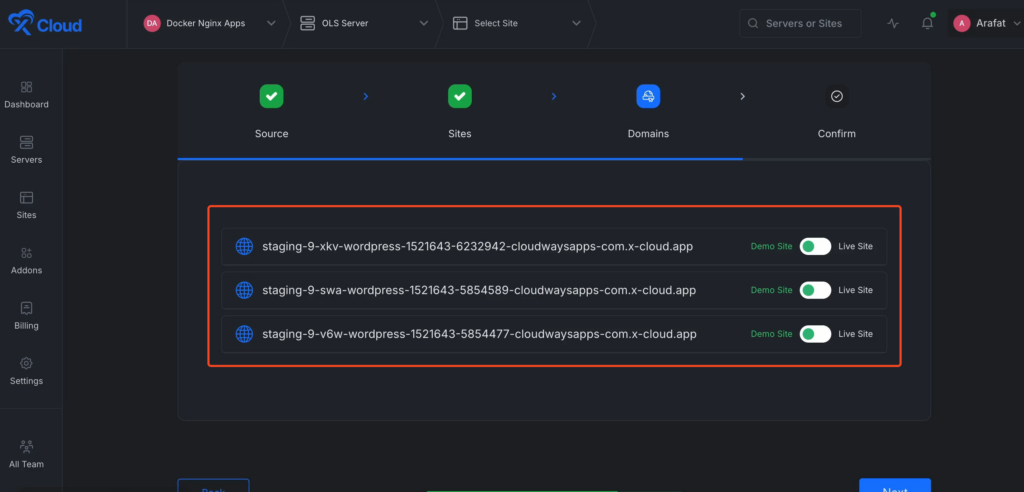Viewport: 1024px width, 492px height.
Task: Open the All Team sidebar icon
Action: click(x=26, y=454)
